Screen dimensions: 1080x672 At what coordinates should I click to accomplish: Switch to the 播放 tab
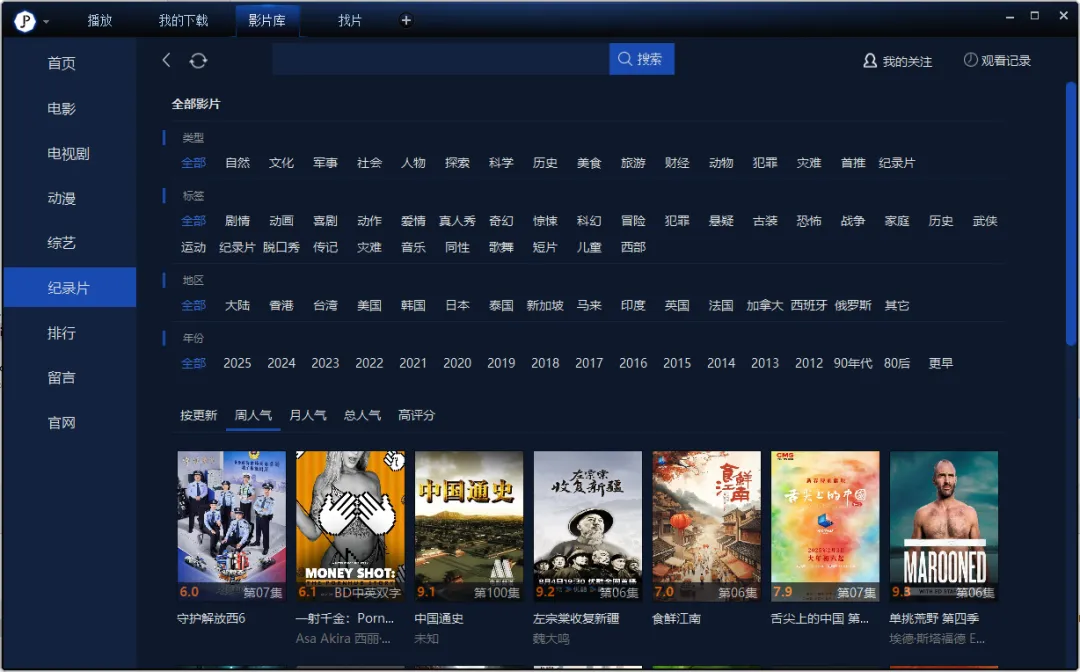(100, 21)
